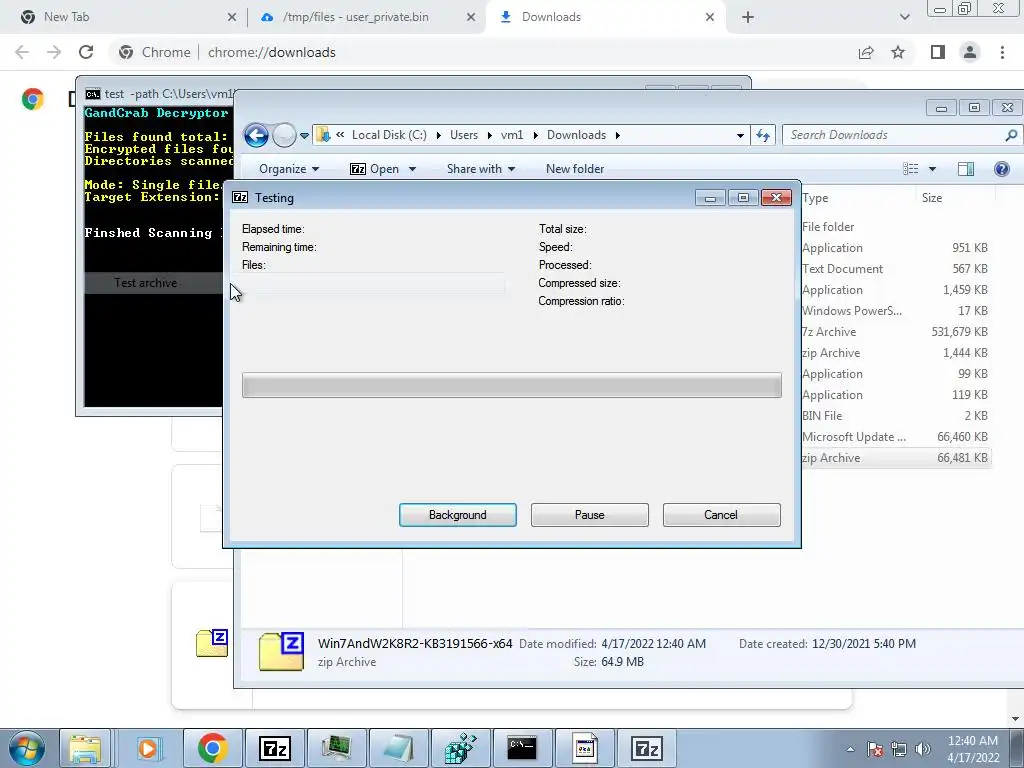Click Users breadcrumb in address bar

tap(464, 135)
